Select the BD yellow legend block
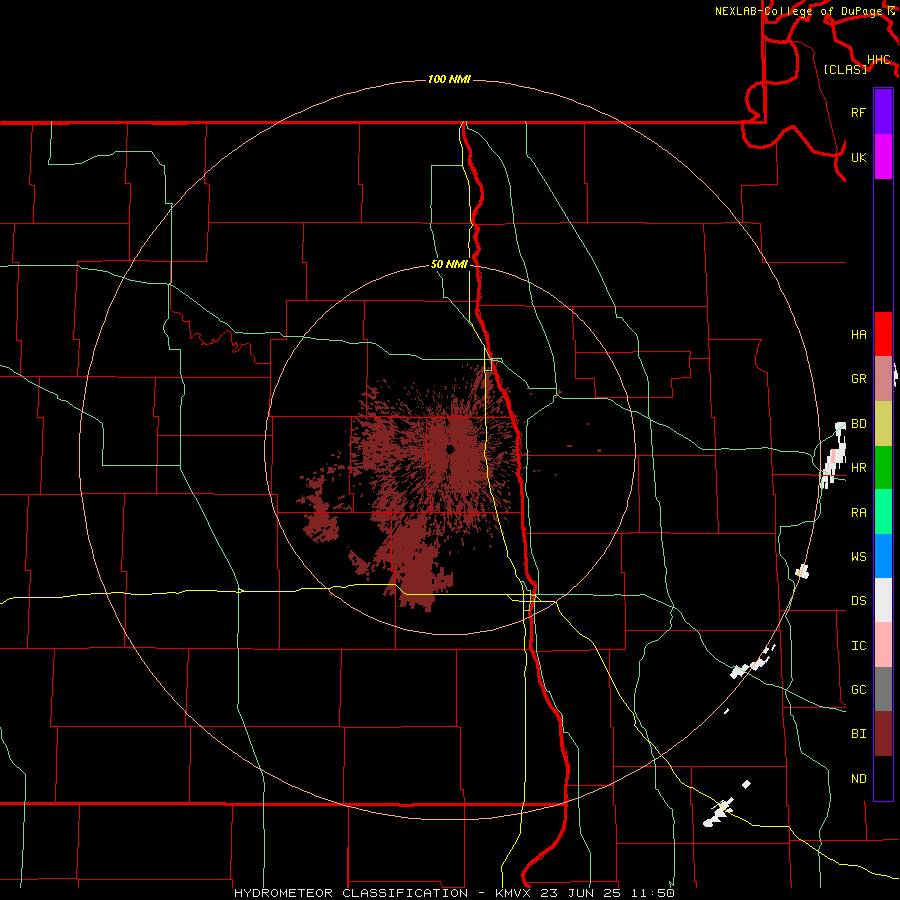Viewport: 900px width, 900px height. click(883, 424)
